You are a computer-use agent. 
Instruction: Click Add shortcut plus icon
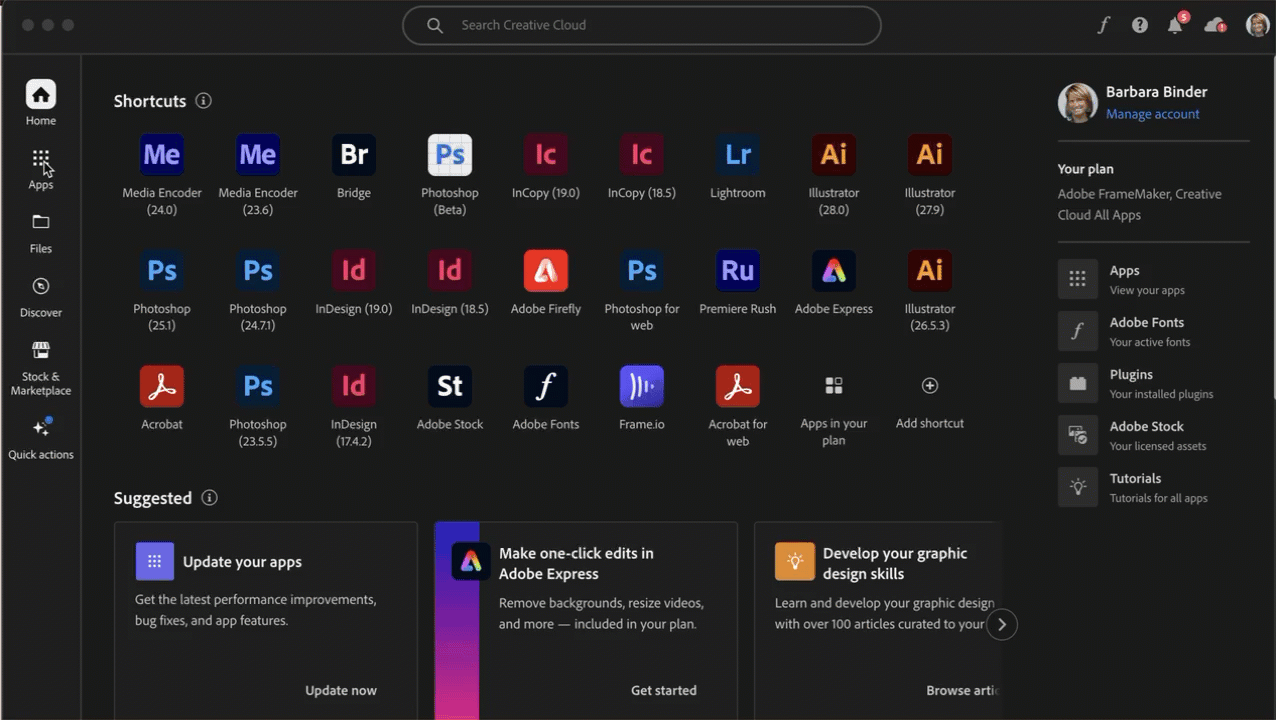(930, 386)
